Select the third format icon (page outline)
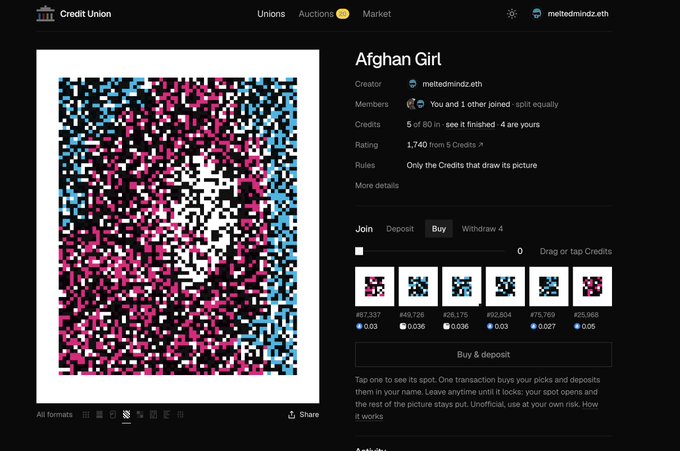 [x=113, y=415]
